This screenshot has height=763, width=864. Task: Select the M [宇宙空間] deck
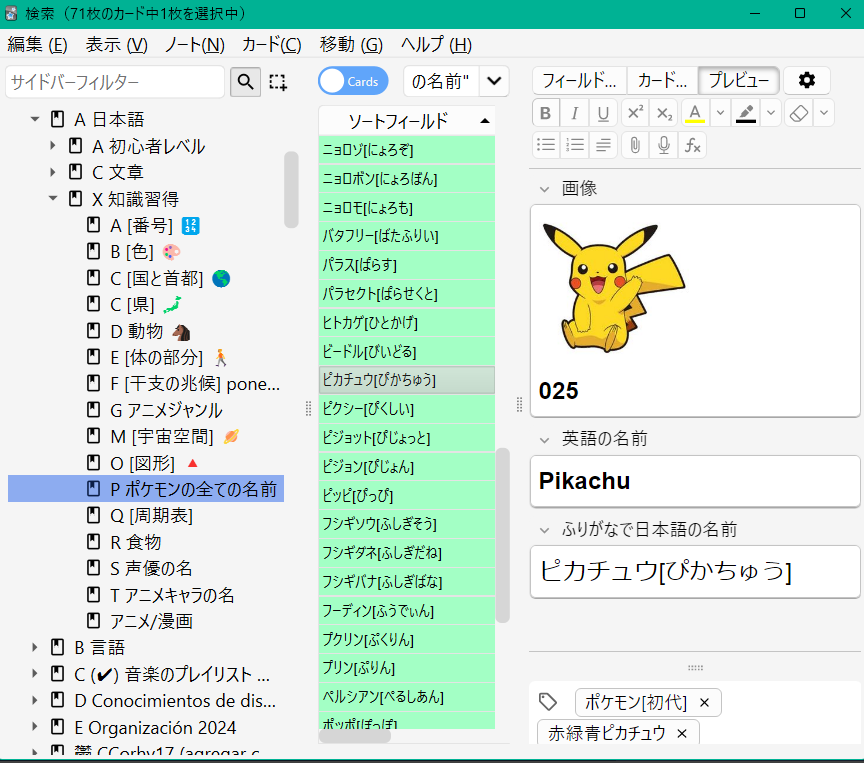click(x=146, y=436)
